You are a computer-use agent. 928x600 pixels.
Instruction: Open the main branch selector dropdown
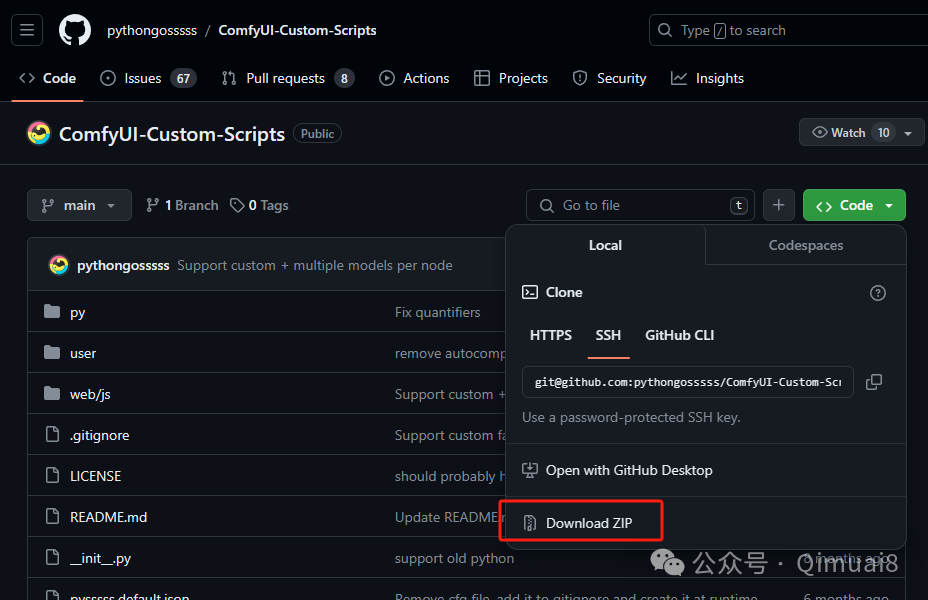pos(79,205)
